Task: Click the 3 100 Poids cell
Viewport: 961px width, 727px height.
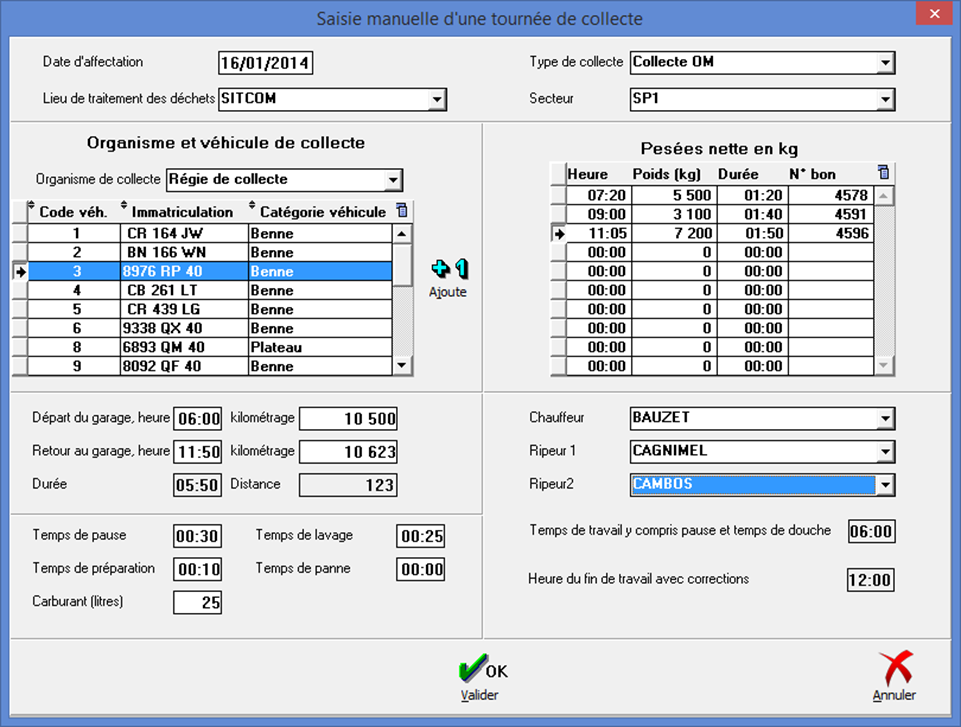Action: [x=675, y=214]
